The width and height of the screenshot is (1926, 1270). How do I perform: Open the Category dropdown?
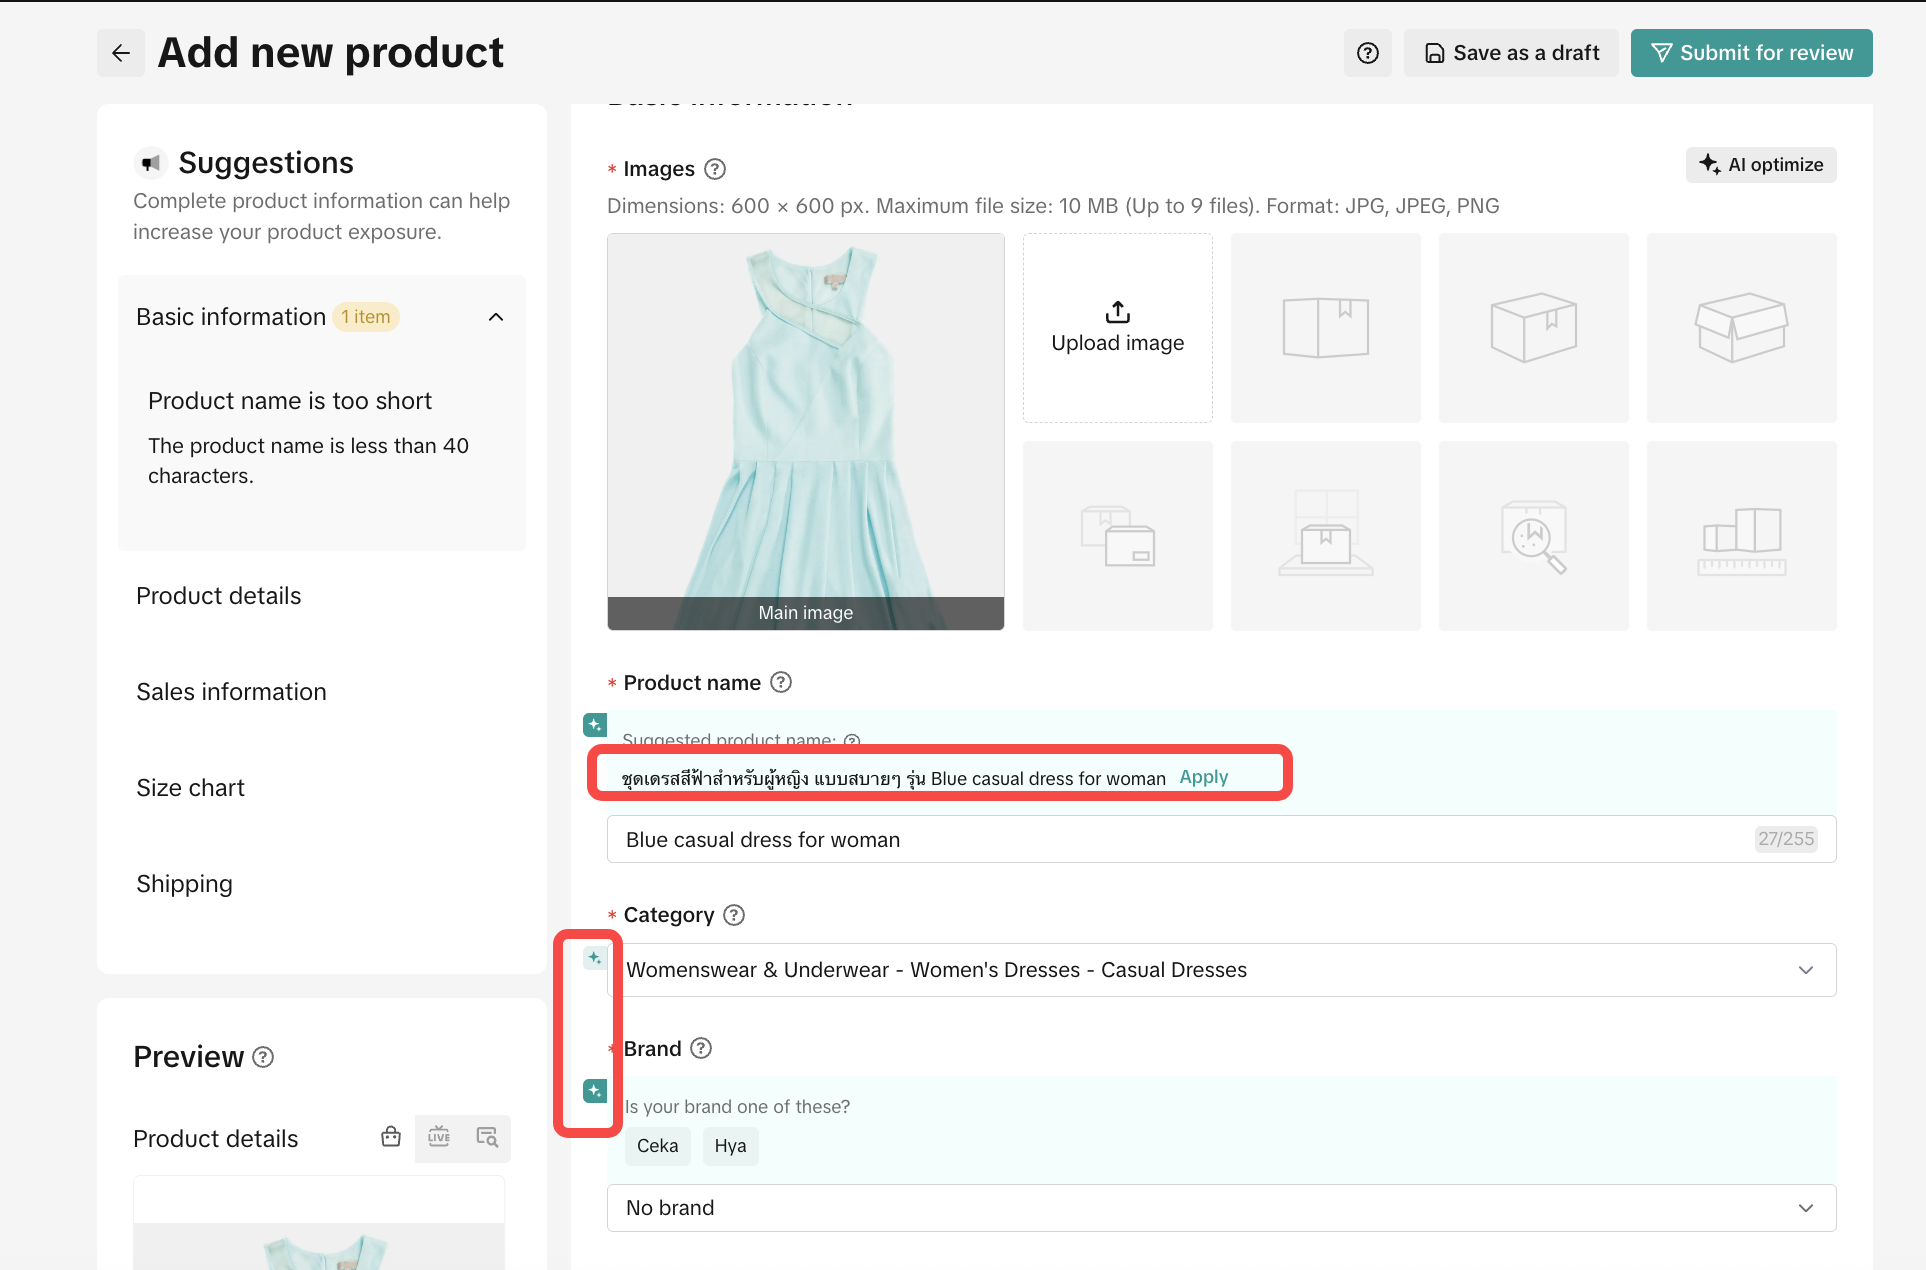point(1220,970)
